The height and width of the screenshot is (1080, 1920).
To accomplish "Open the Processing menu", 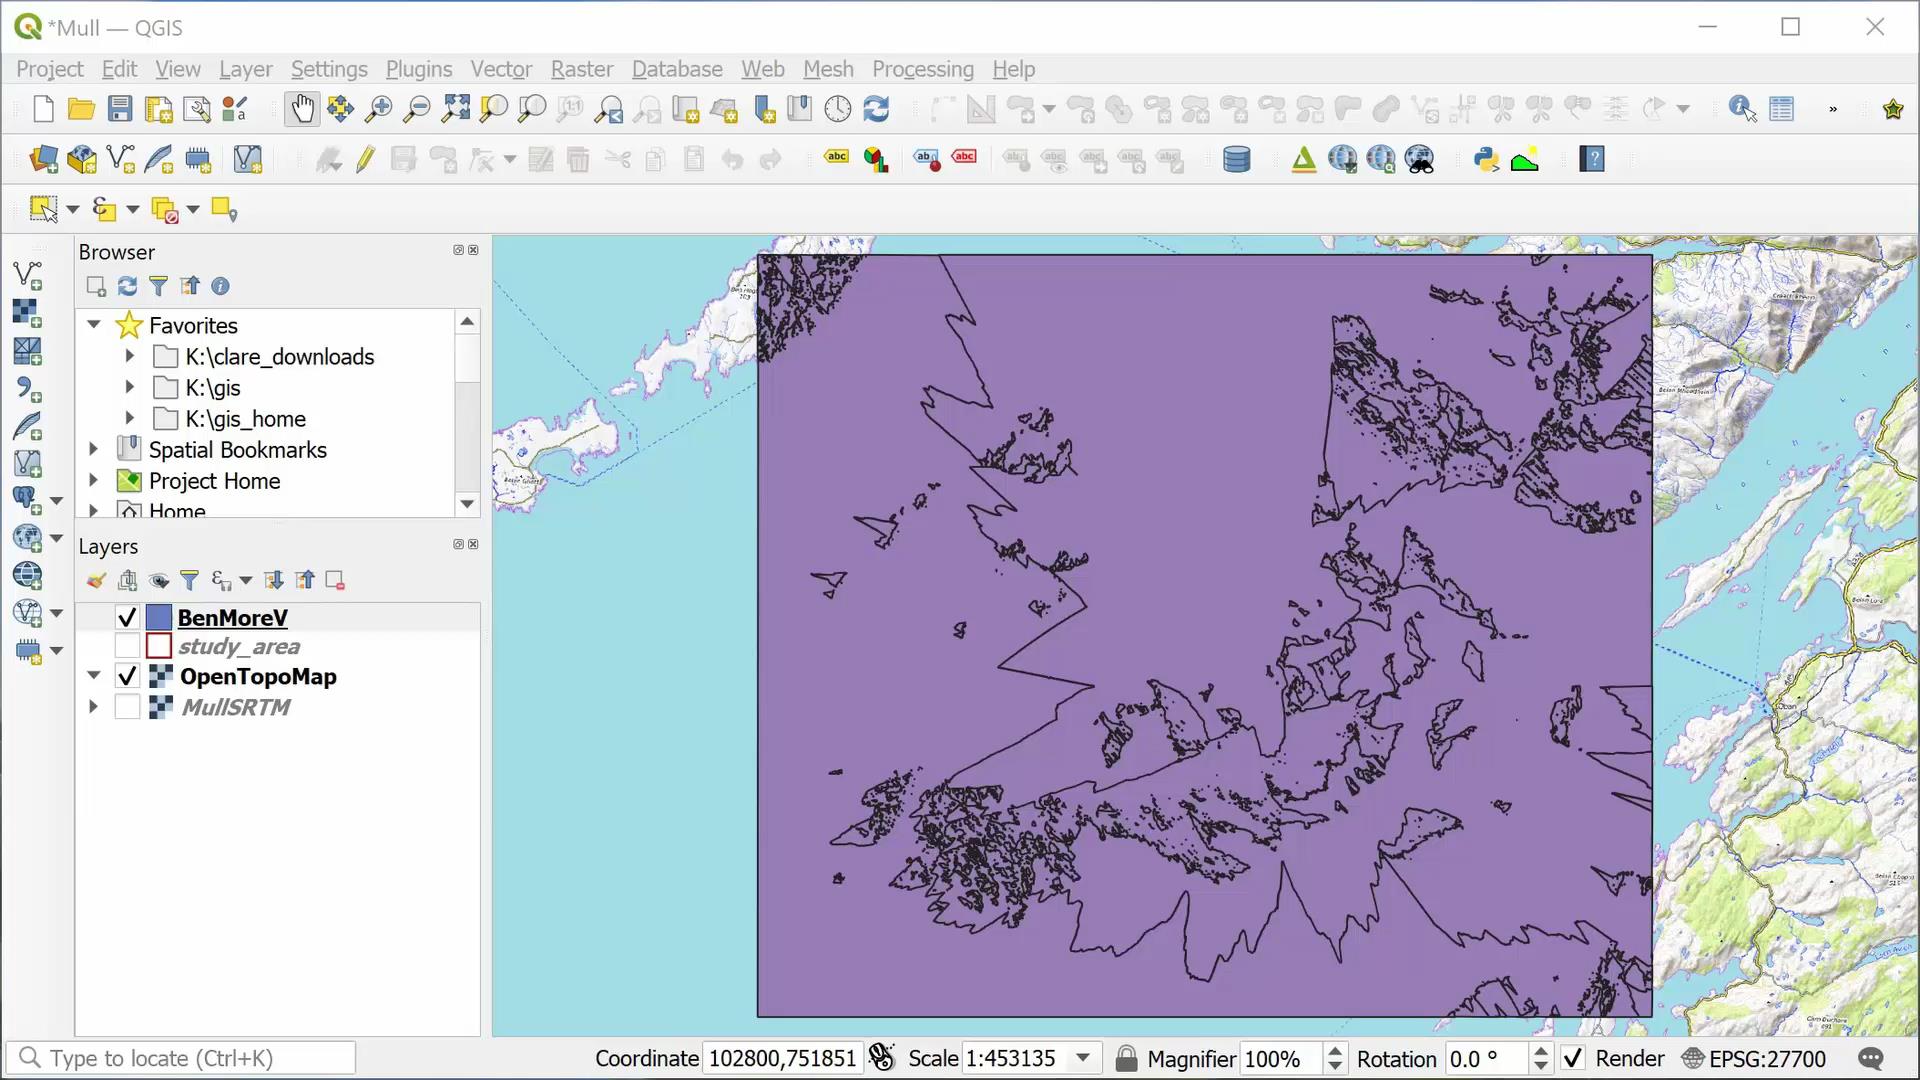I will tap(922, 69).
